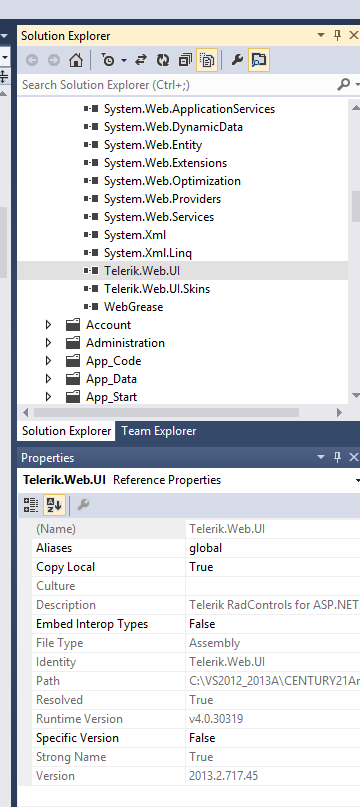Screen dimensions: 360x807
Task: Select the Telerik.Web.UI.Skins reference
Action: (x=157, y=289)
